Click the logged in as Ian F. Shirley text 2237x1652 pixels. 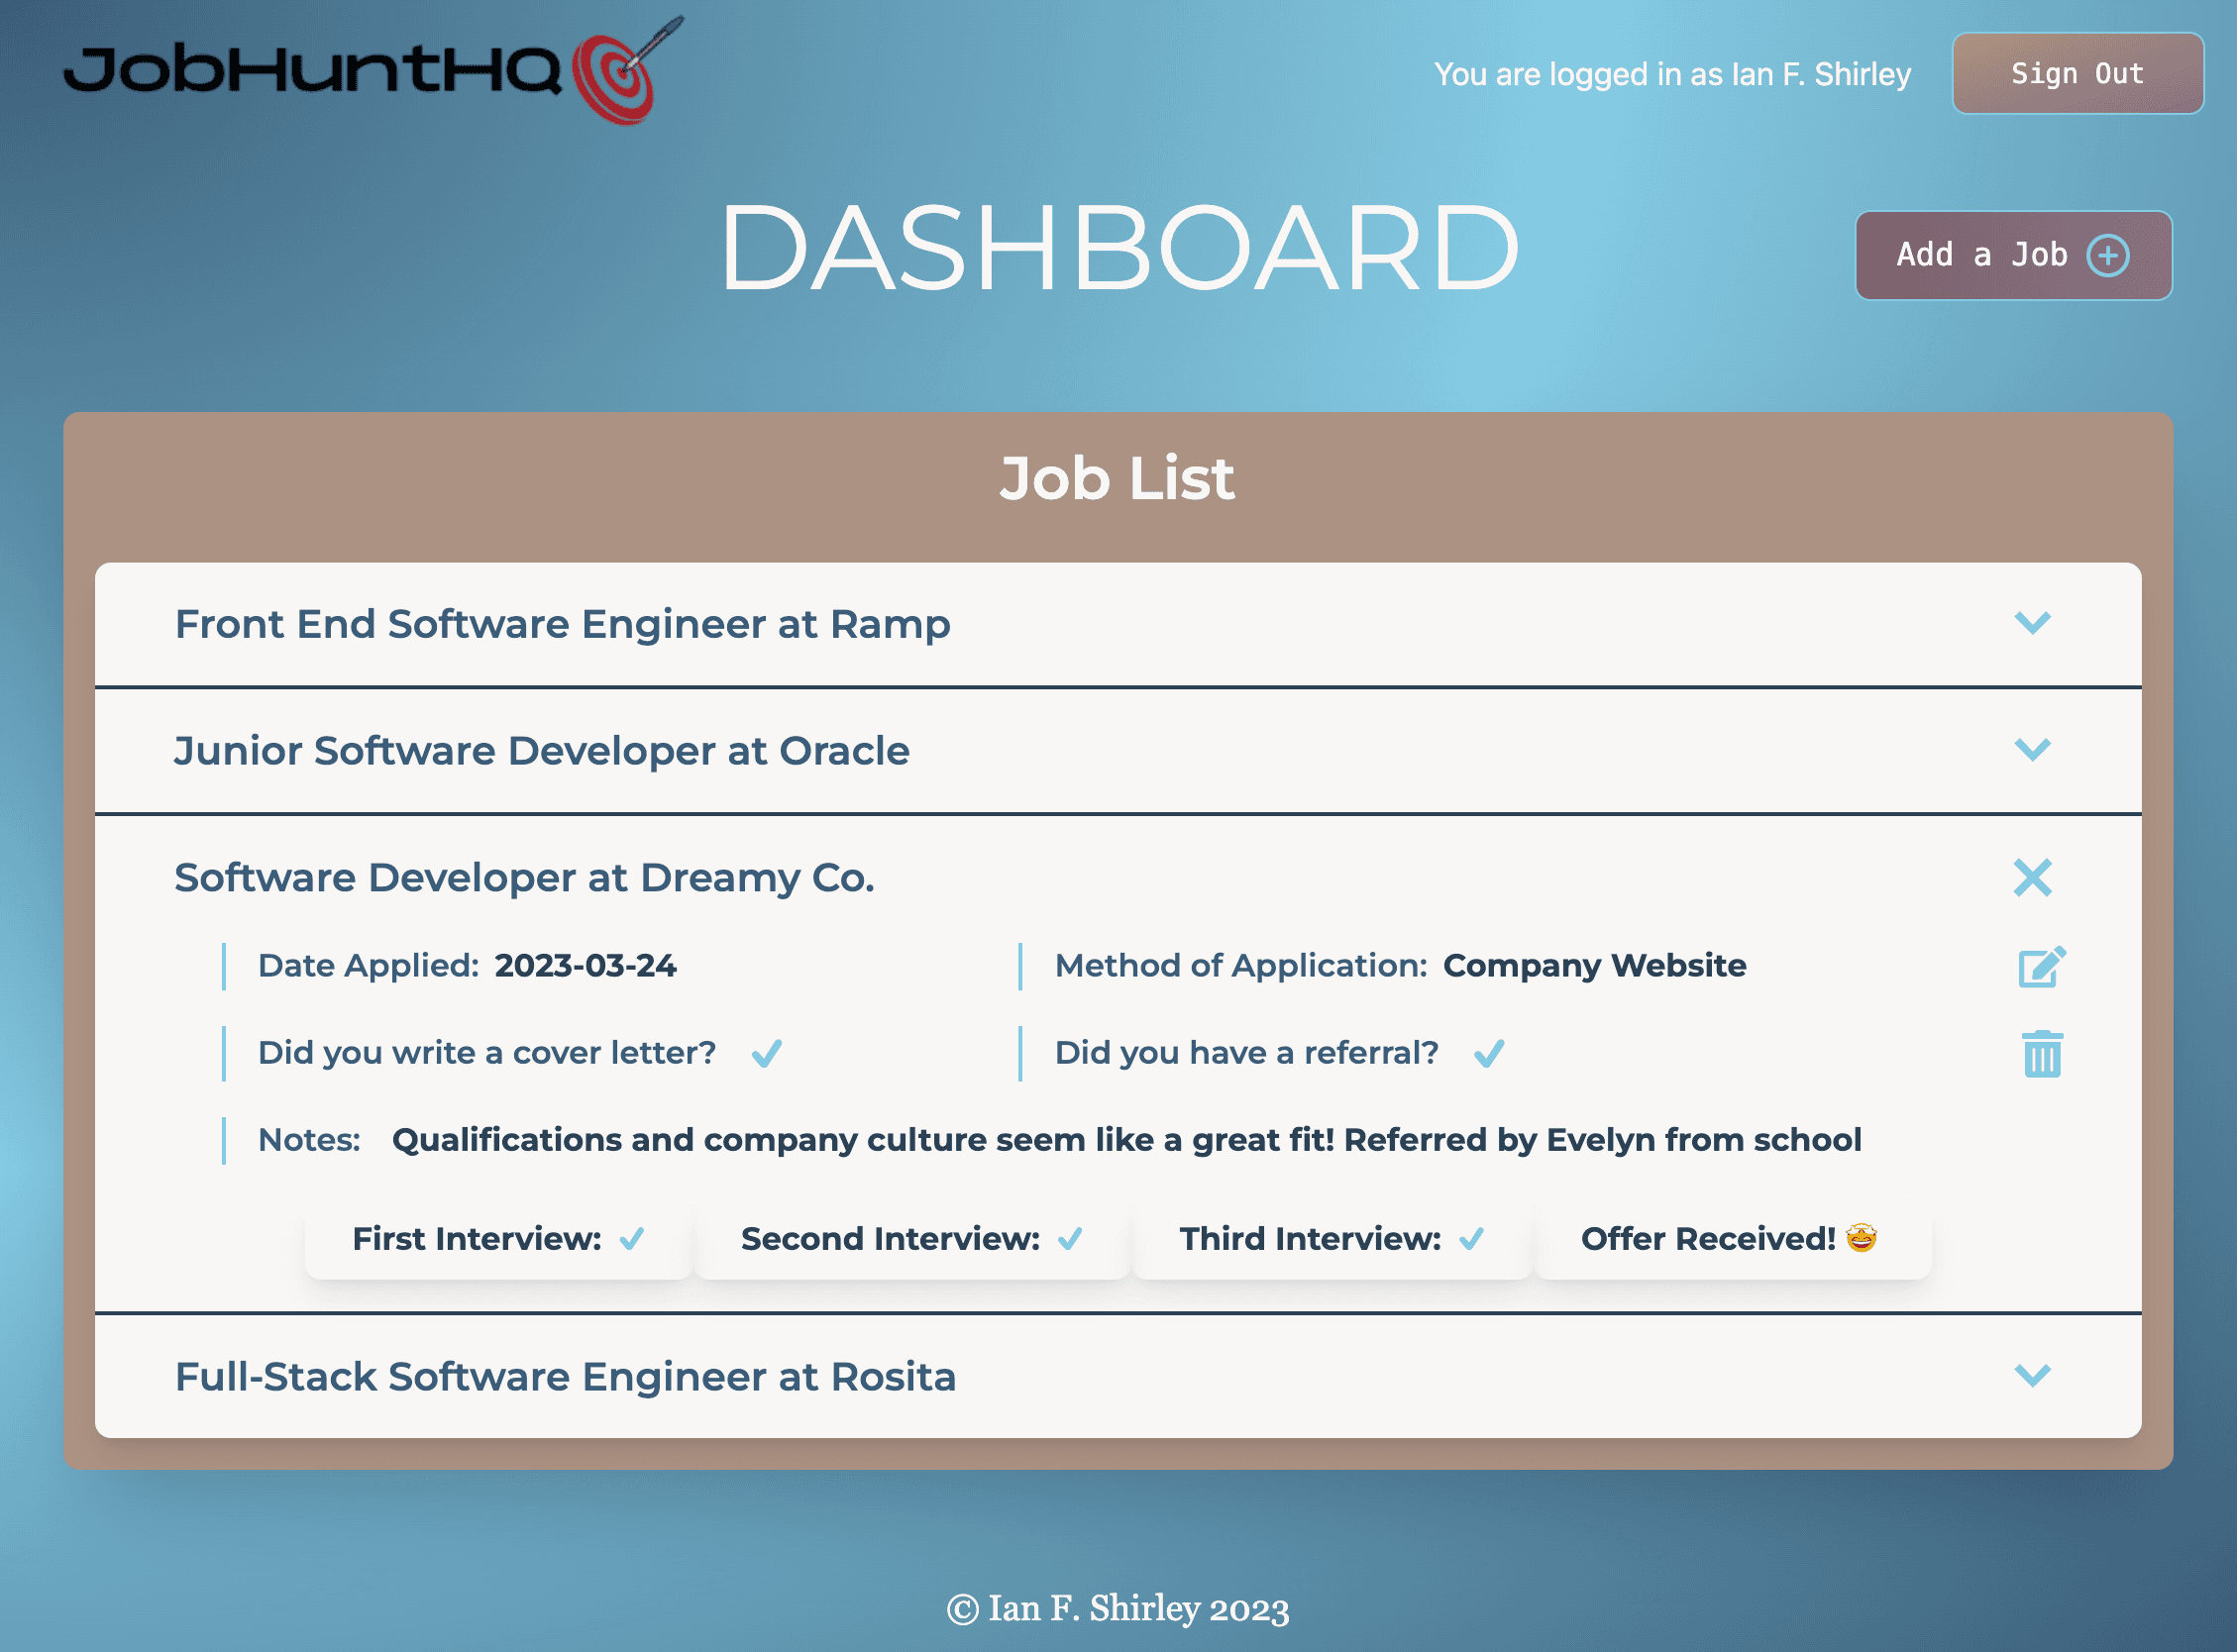pyautogui.click(x=1672, y=73)
